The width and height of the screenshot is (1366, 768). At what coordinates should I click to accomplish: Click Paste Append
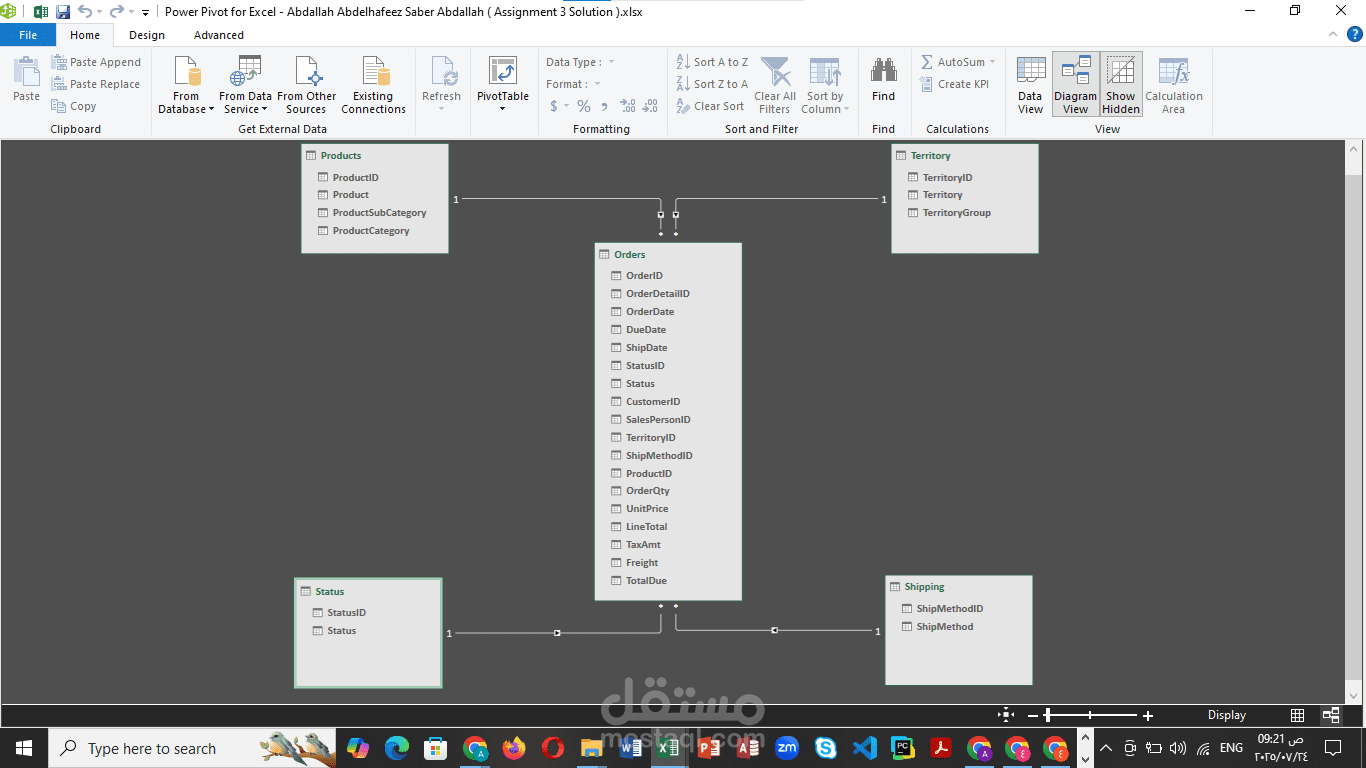coord(96,62)
